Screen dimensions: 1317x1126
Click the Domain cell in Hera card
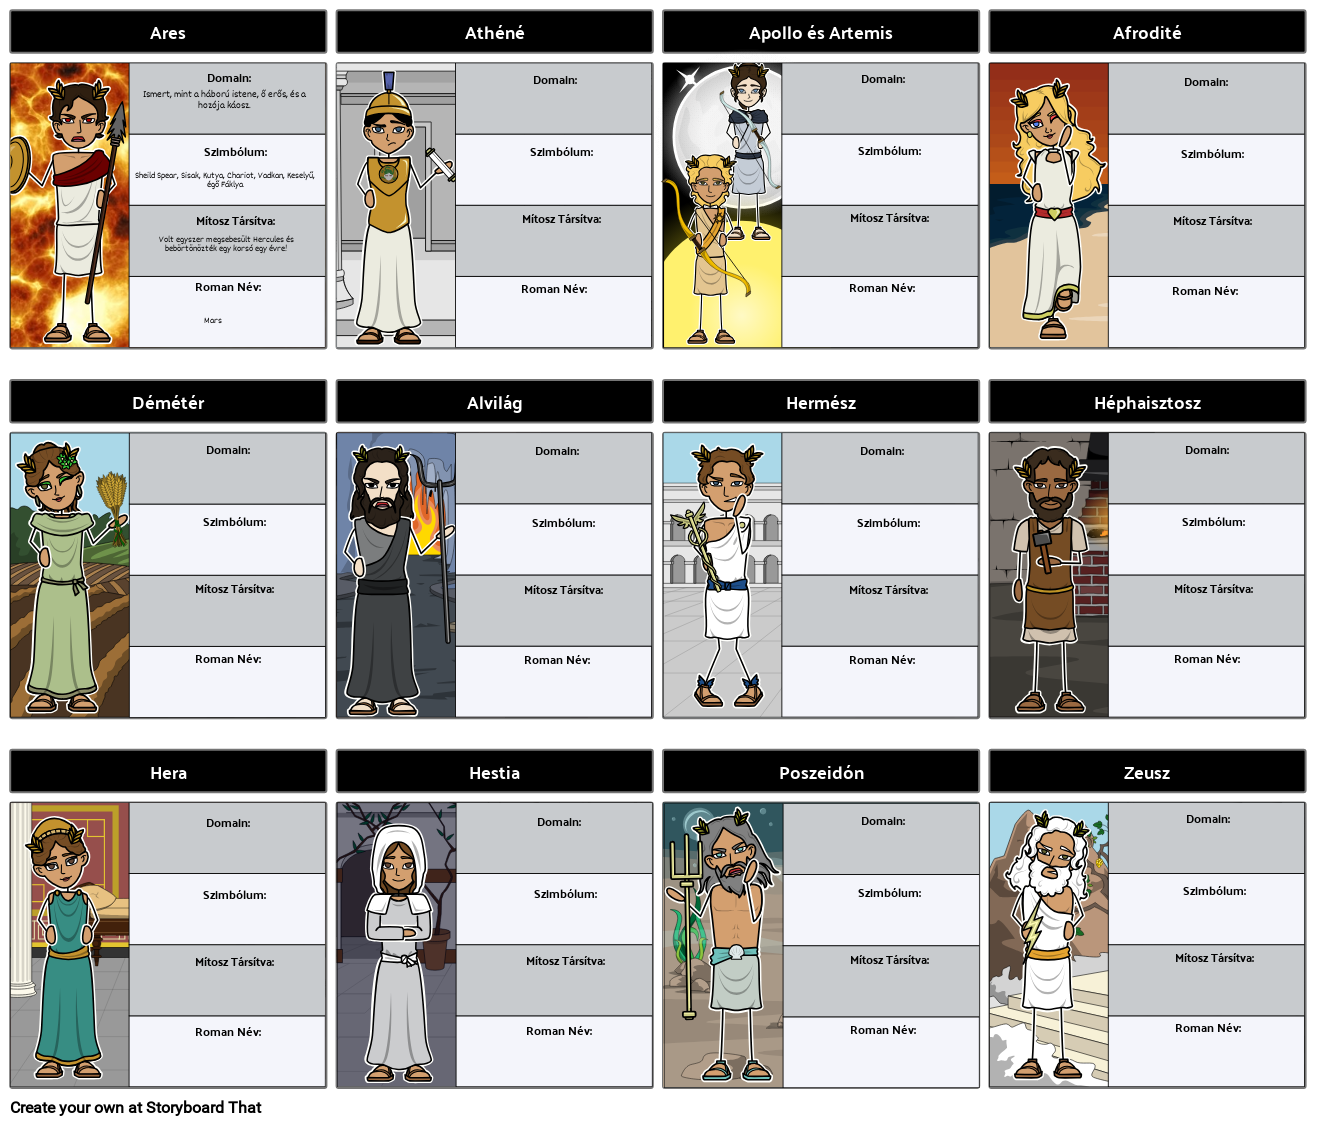tap(228, 838)
